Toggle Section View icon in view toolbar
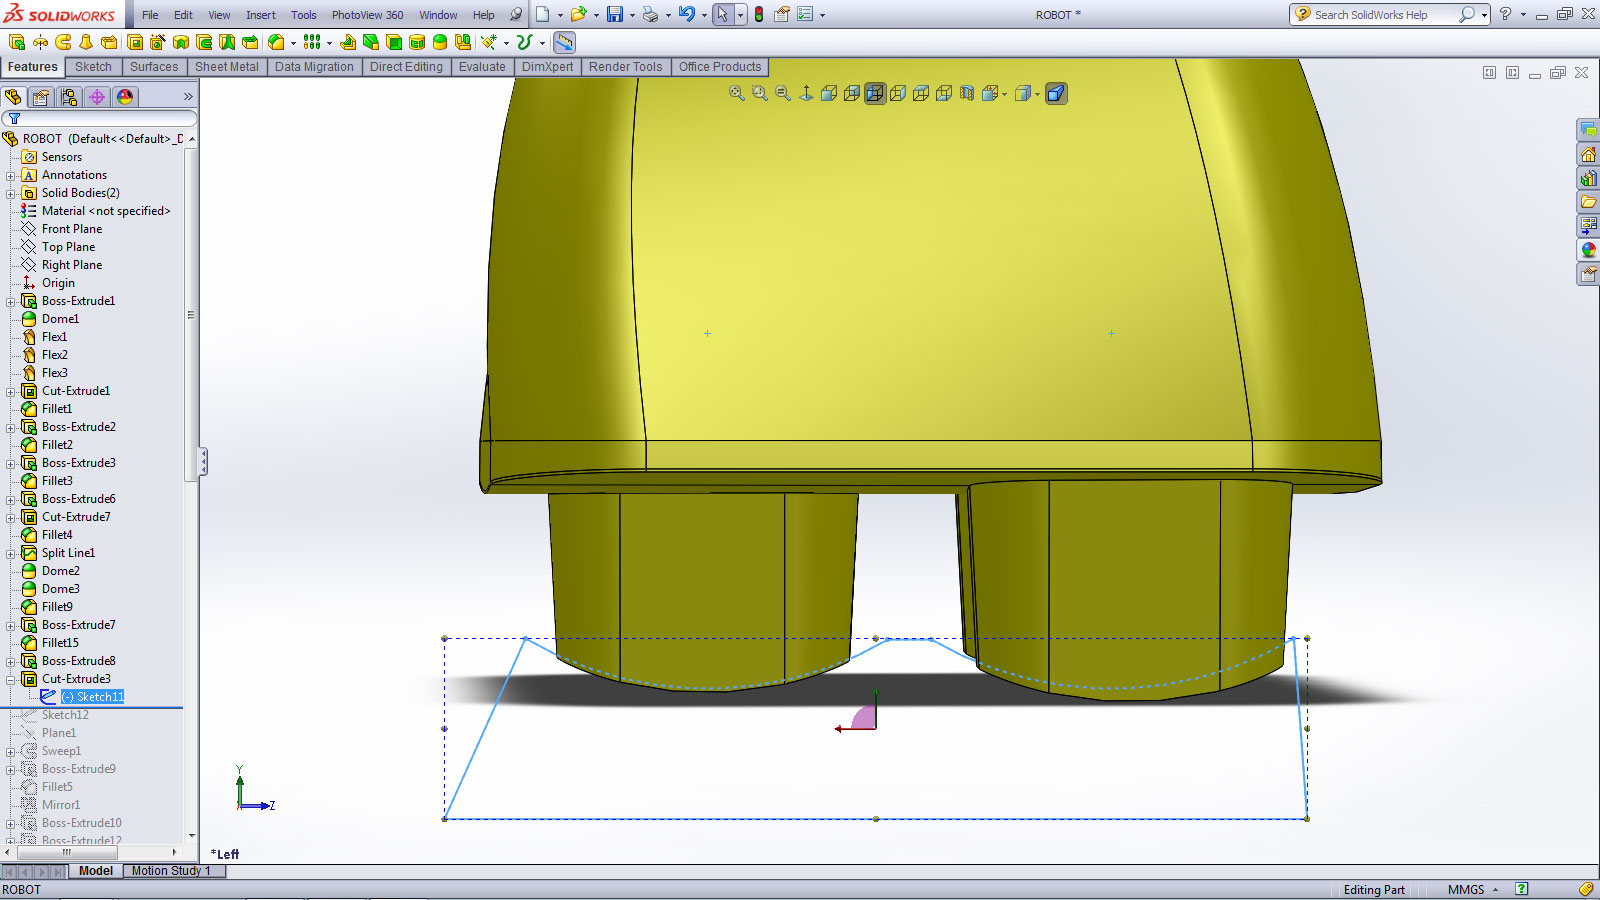 pos(967,93)
